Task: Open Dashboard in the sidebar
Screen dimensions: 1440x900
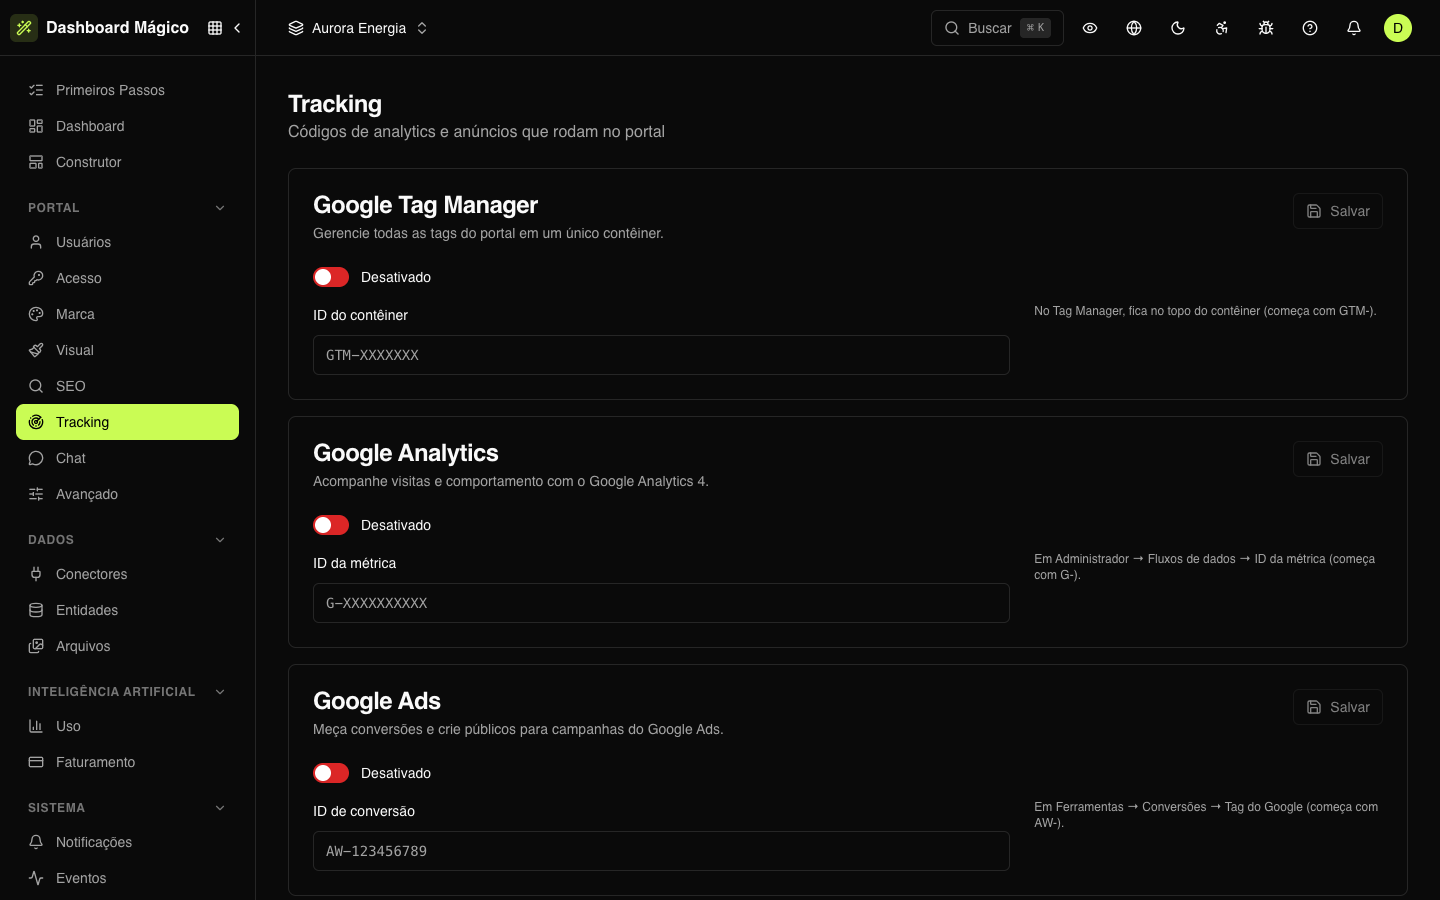Action: [127, 126]
